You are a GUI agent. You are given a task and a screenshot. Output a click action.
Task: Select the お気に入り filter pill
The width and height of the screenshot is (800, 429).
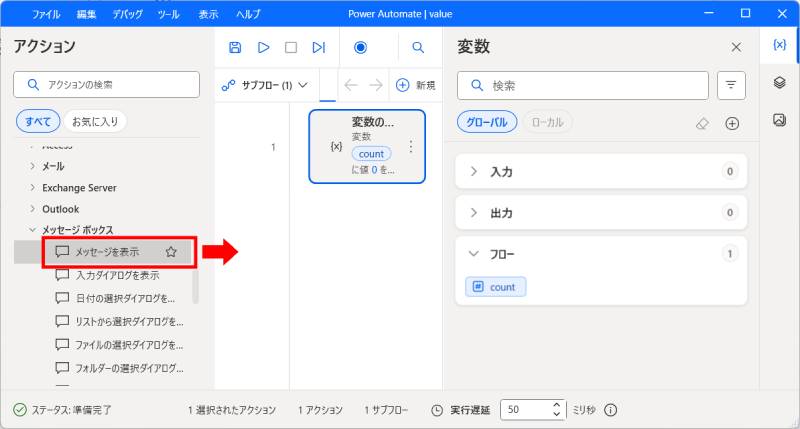pyautogui.click(x=95, y=121)
